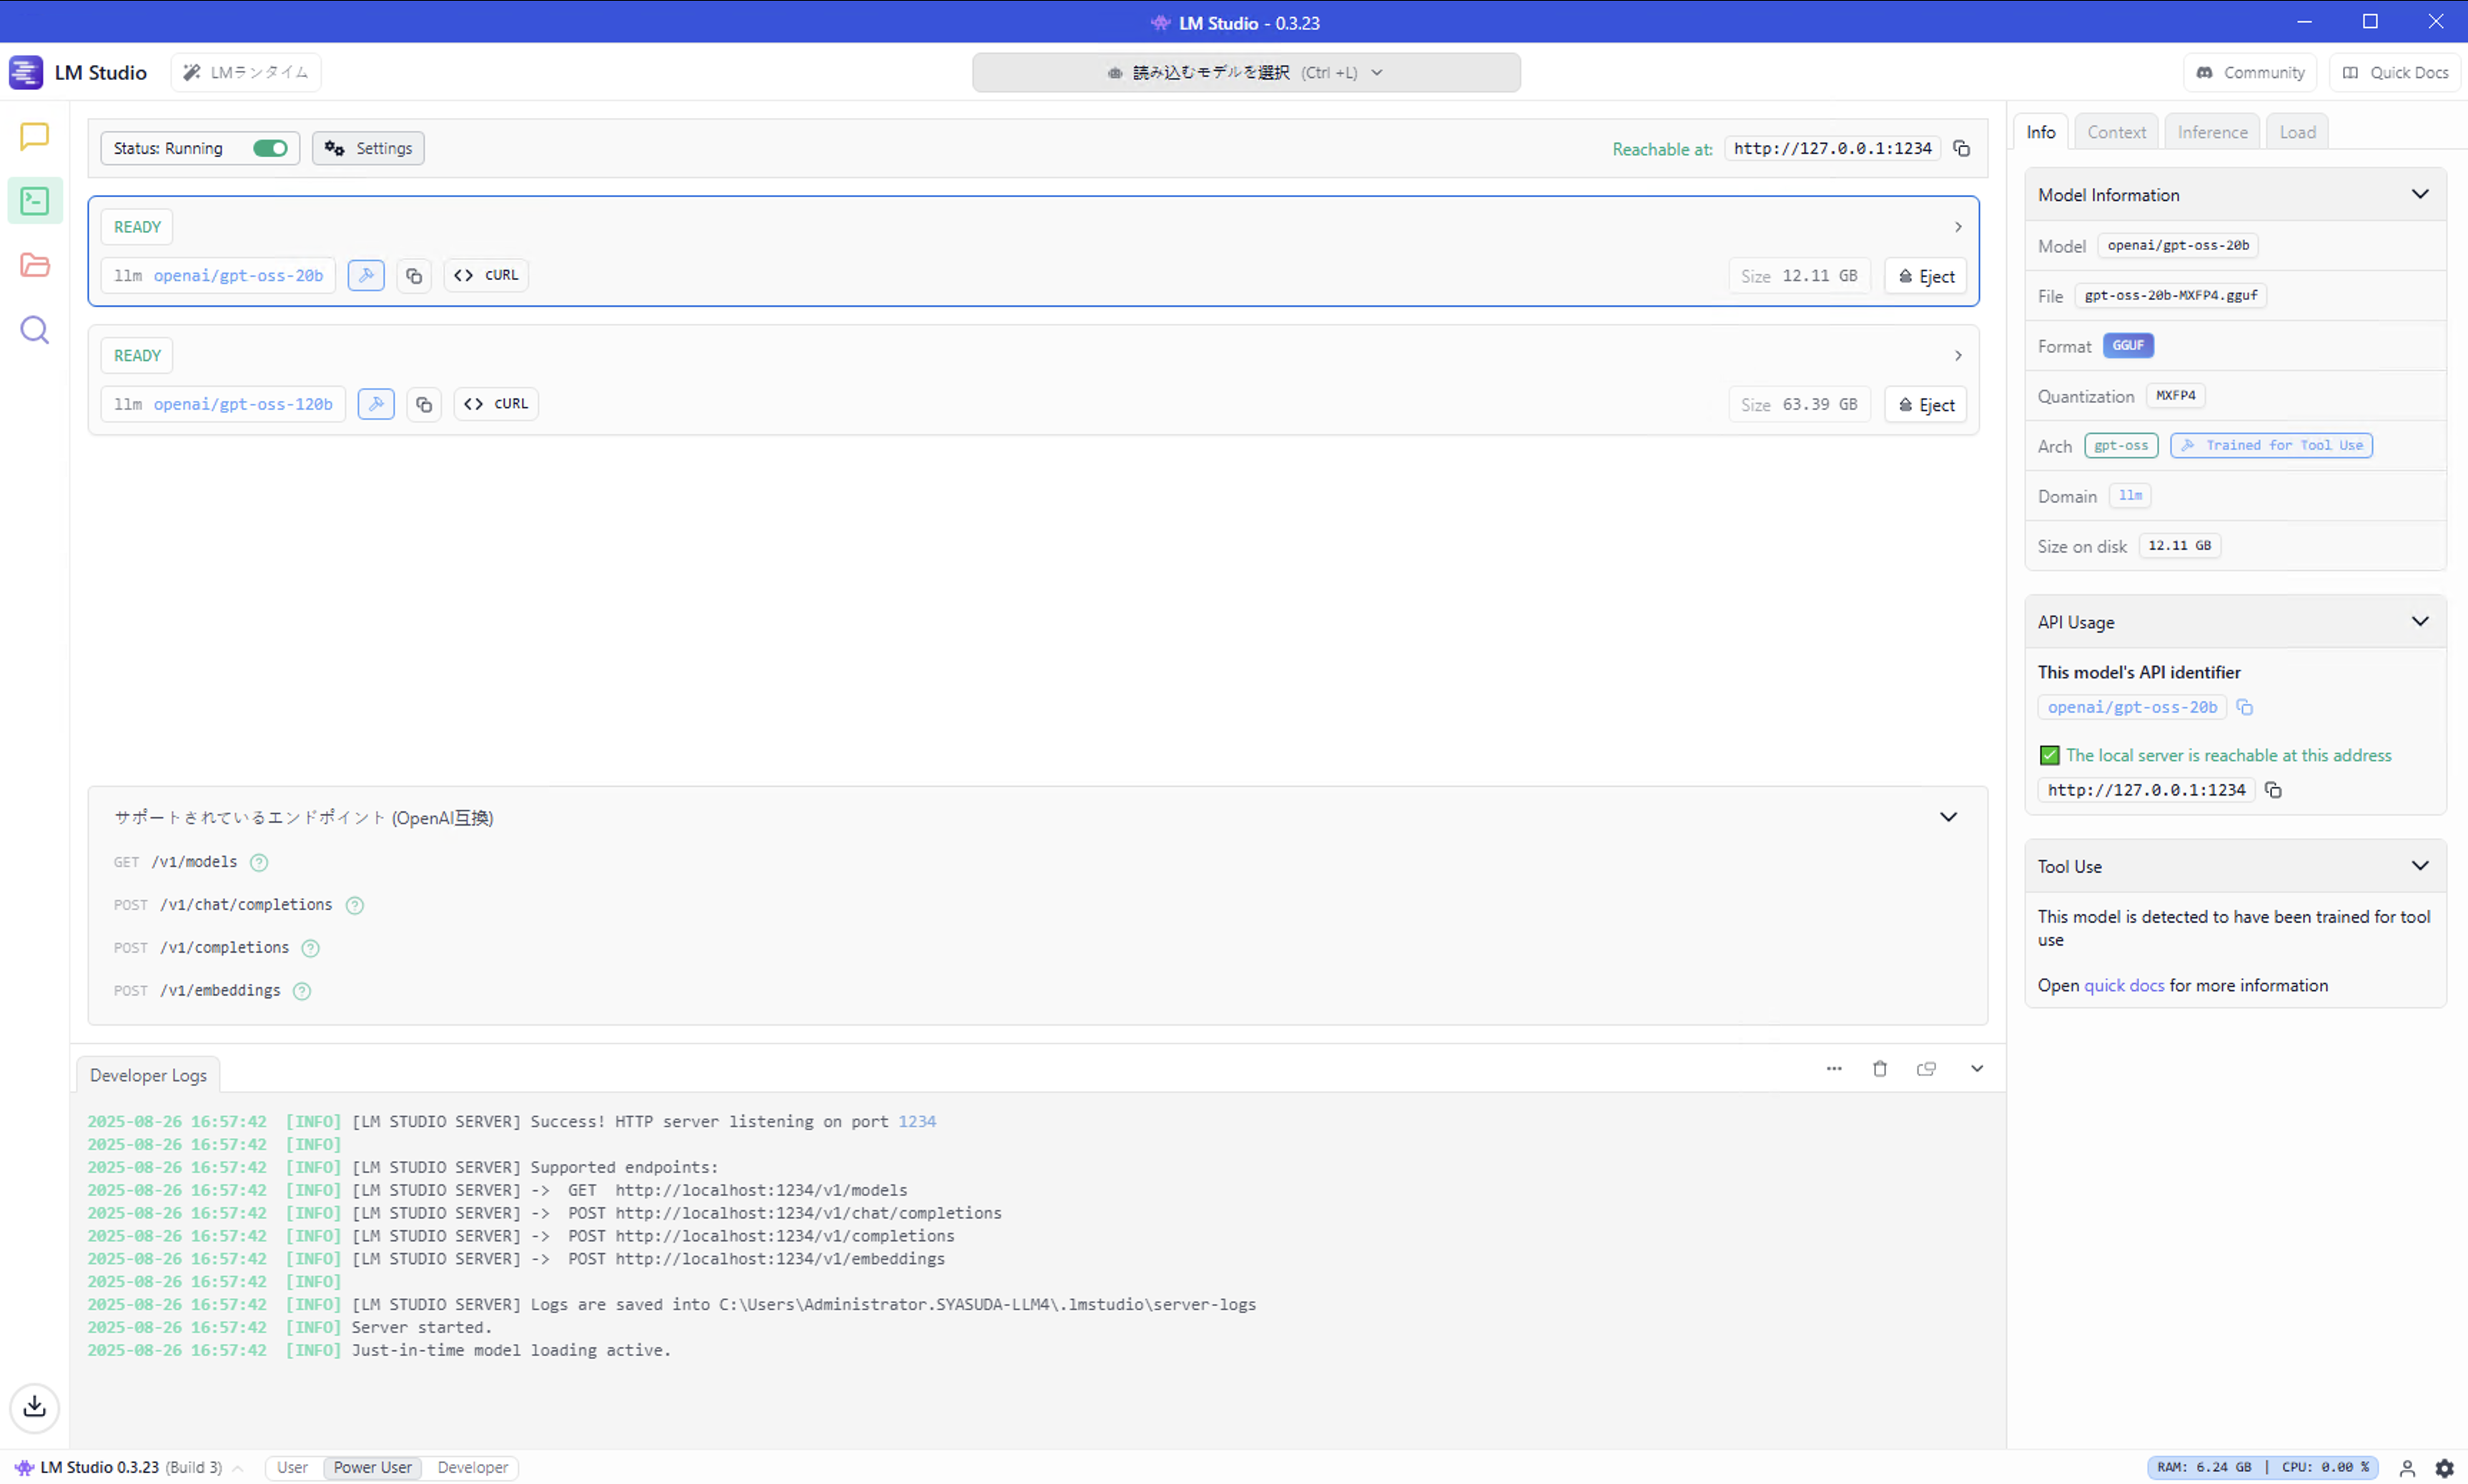The height and width of the screenshot is (1484, 2468).
Task: Open the Discover magnifier in sidebar
Action: tap(34, 330)
